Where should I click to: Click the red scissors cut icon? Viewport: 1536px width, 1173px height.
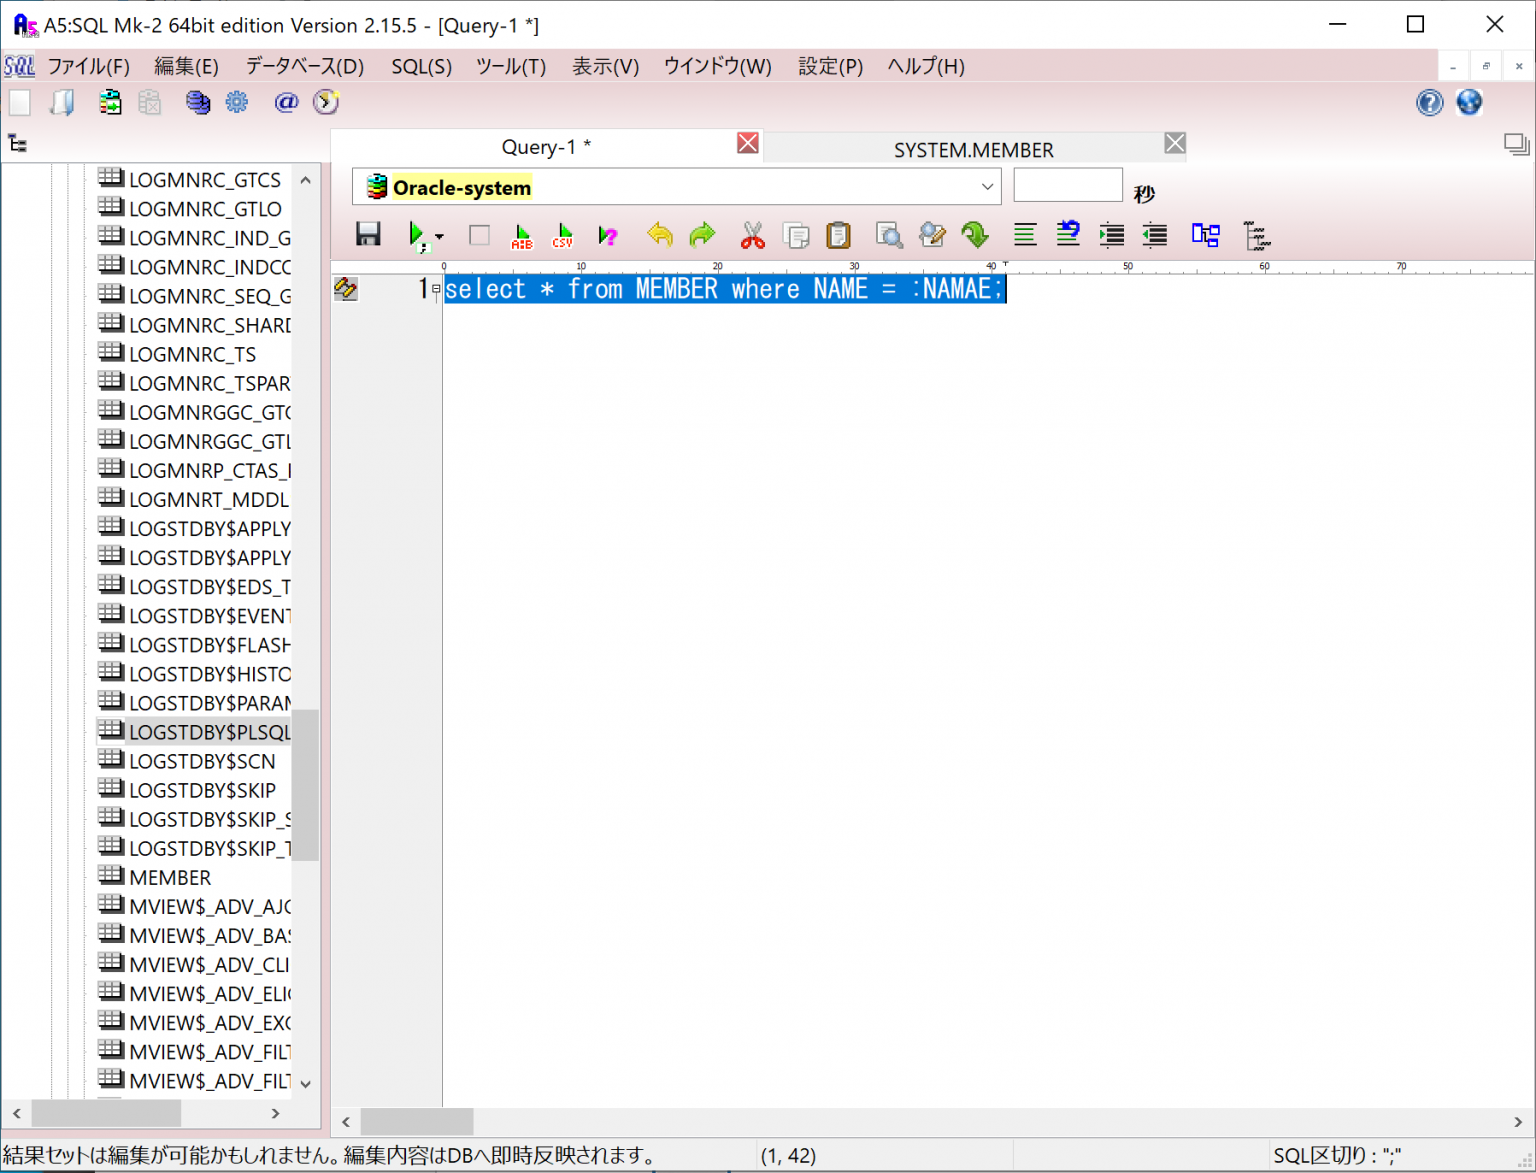[x=752, y=235]
